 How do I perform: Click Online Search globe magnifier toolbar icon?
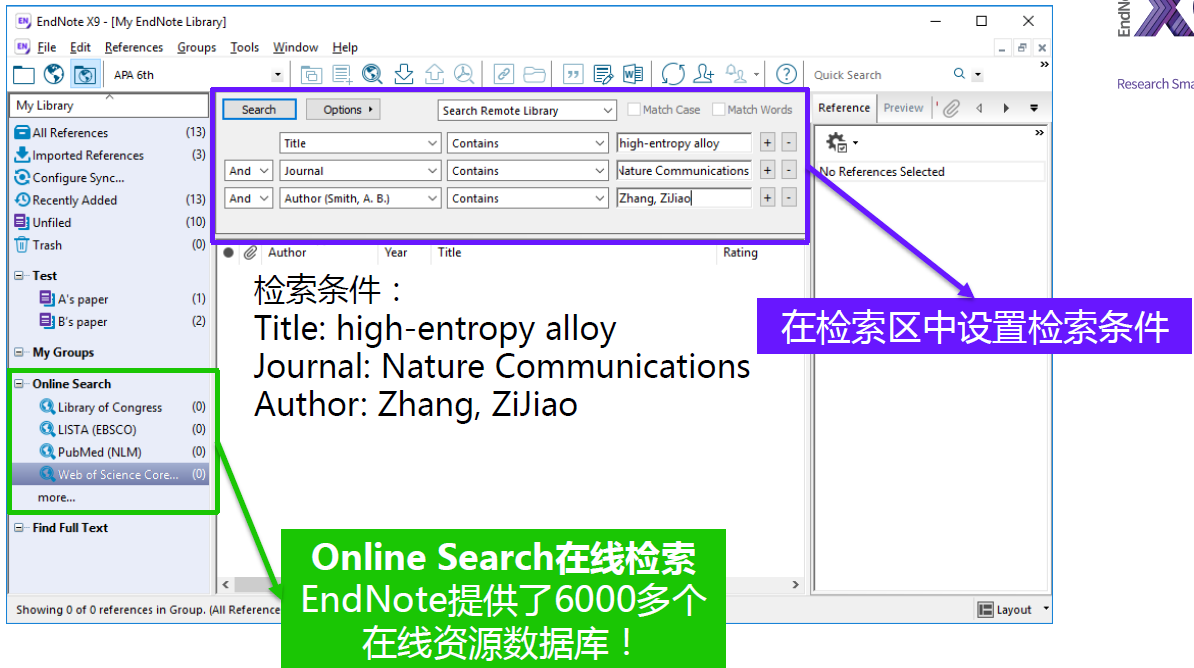372,75
